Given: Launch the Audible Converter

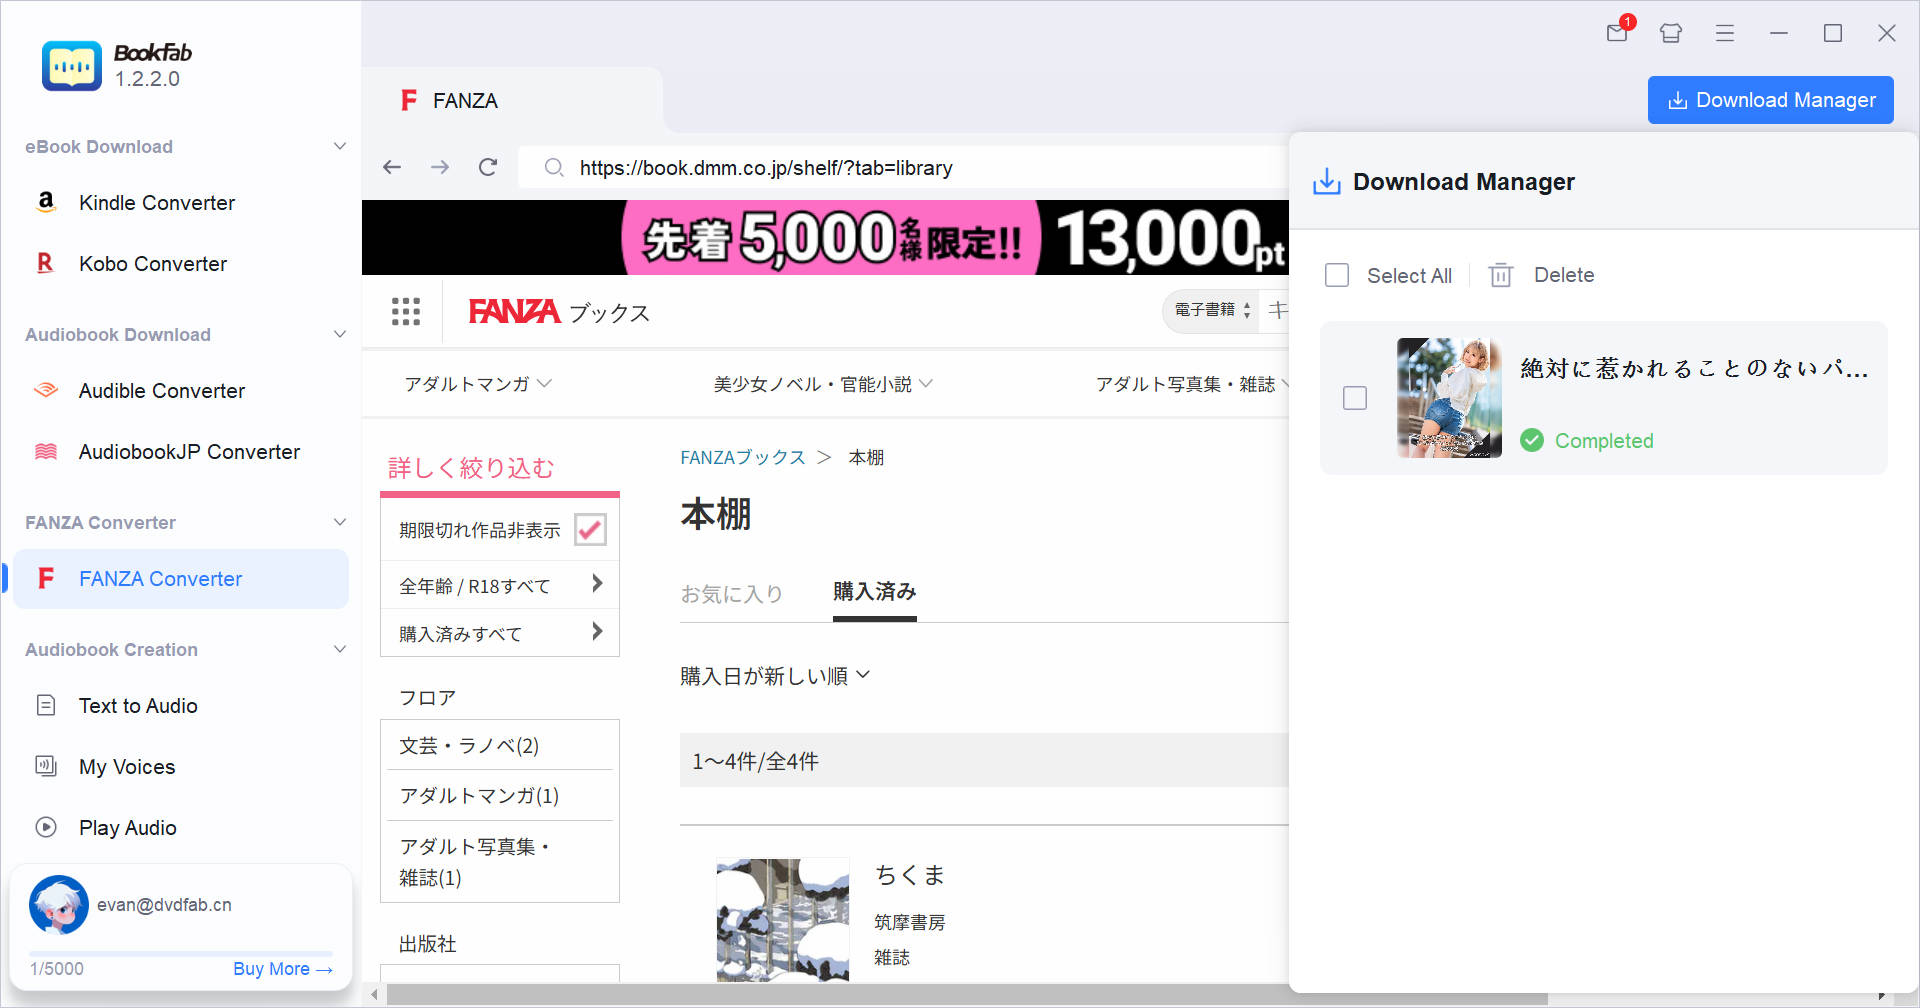Looking at the screenshot, I should click(x=161, y=390).
